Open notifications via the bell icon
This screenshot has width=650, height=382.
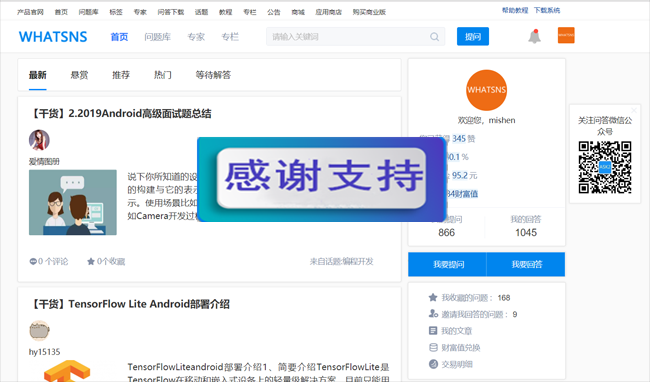[x=534, y=36]
